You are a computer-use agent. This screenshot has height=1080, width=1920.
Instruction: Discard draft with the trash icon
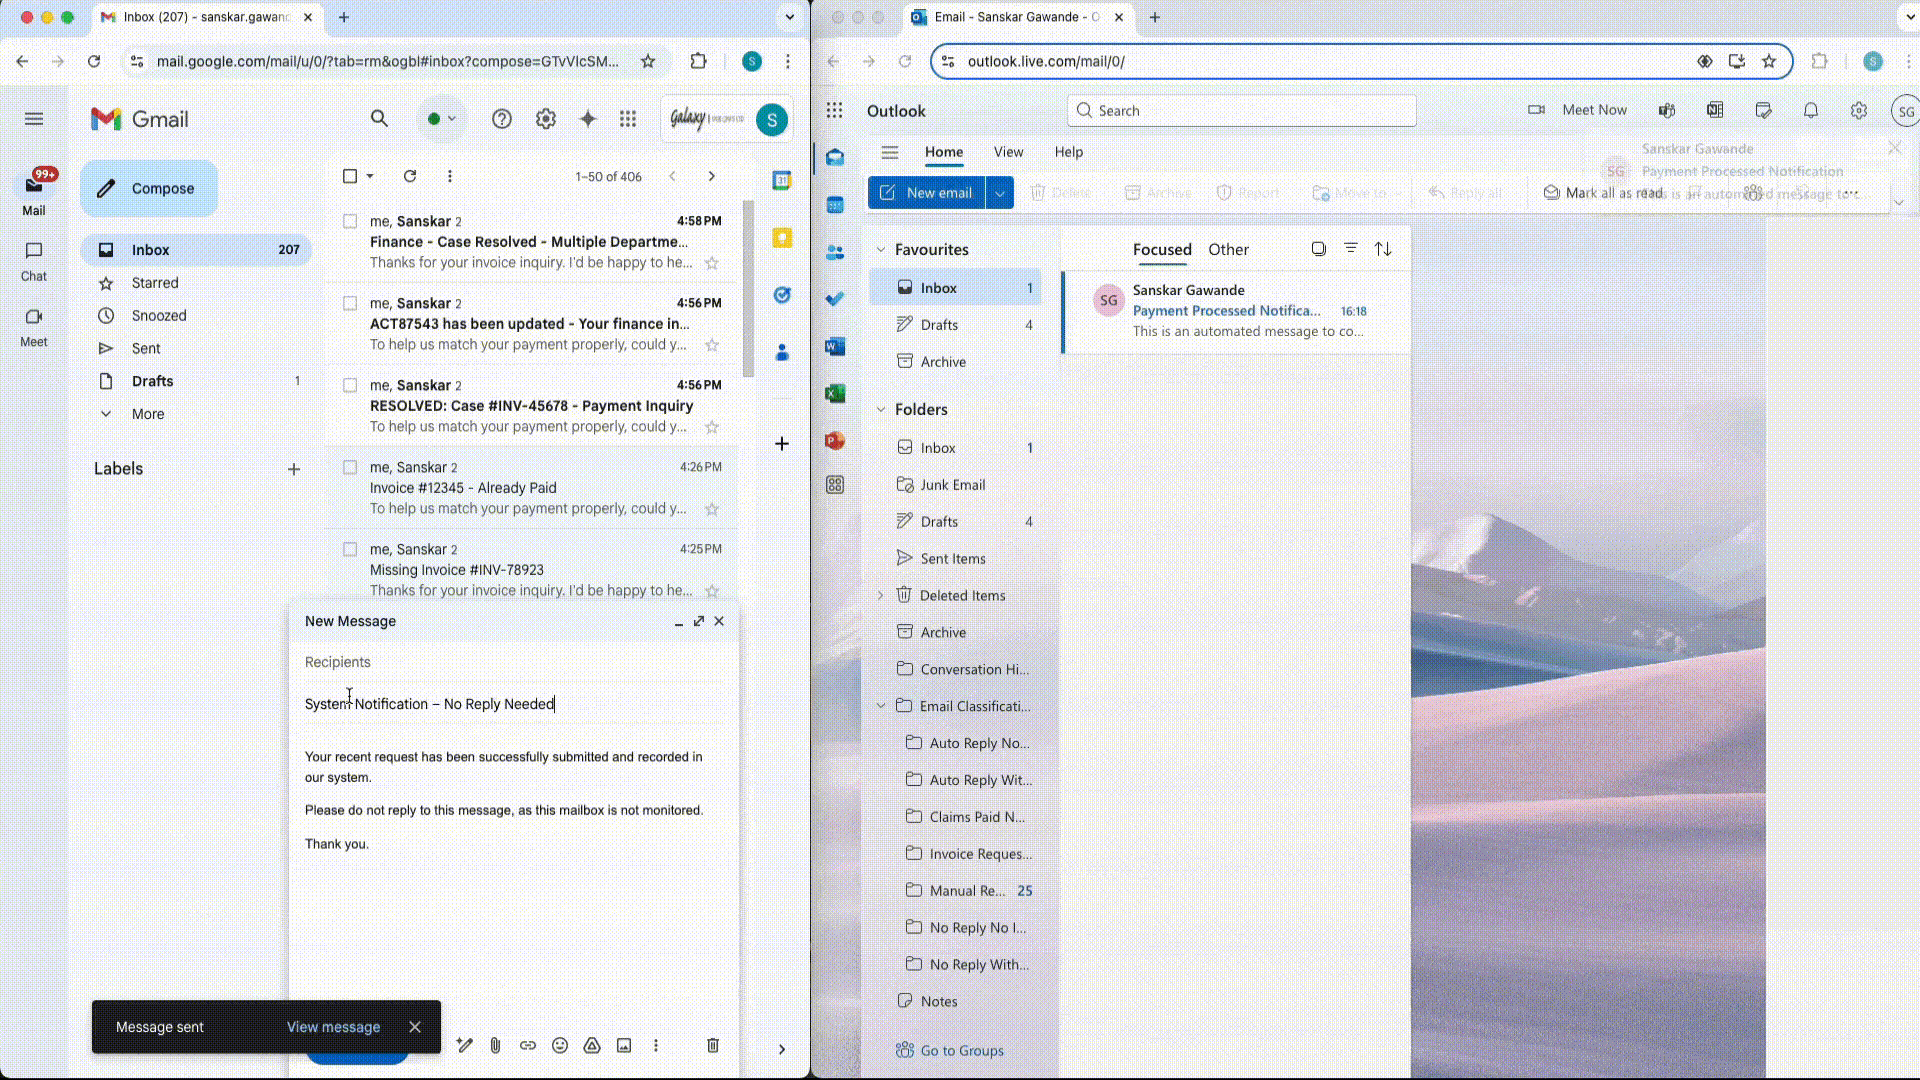tap(713, 1045)
